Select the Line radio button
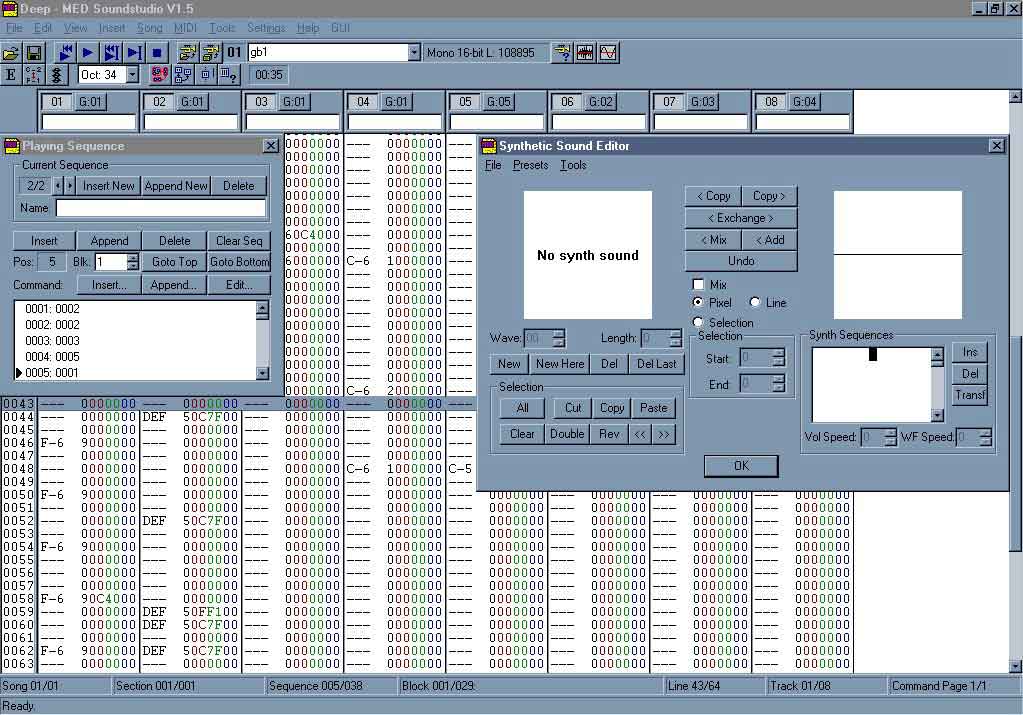This screenshot has height=715, width=1023. click(755, 302)
